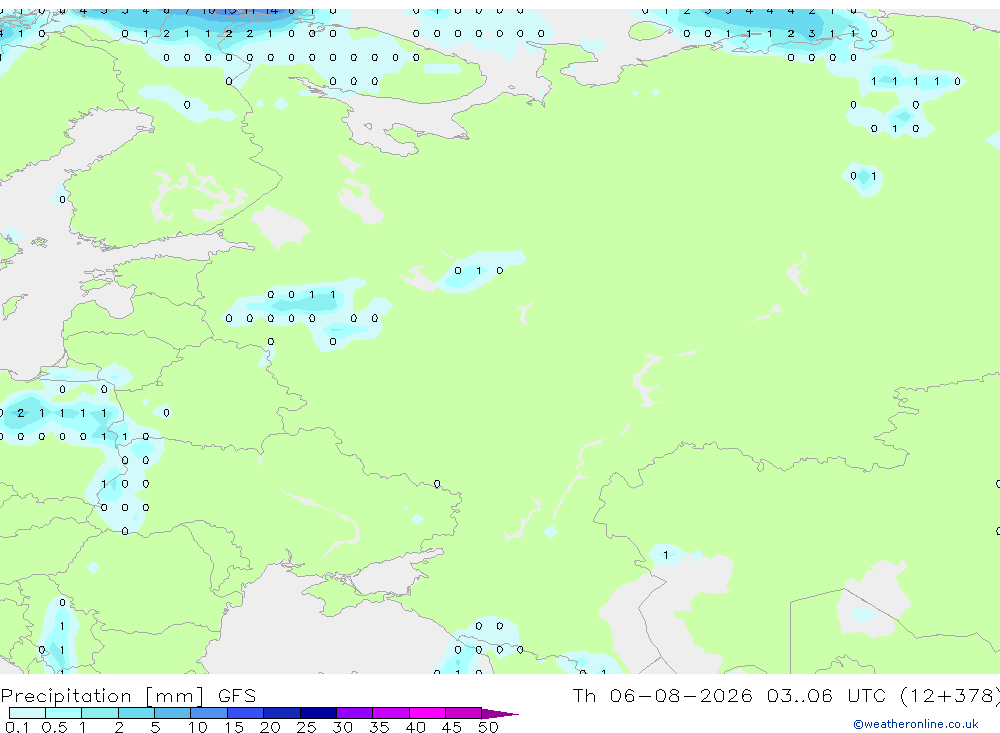Click the 35–40 mm legend swatch
The image size is (1000, 733).
pos(391,713)
